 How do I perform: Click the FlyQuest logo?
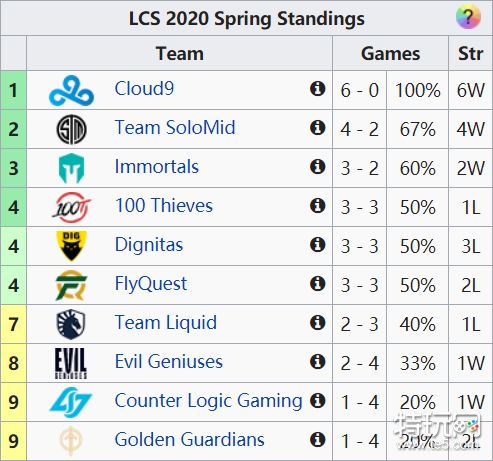(x=71, y=285)
